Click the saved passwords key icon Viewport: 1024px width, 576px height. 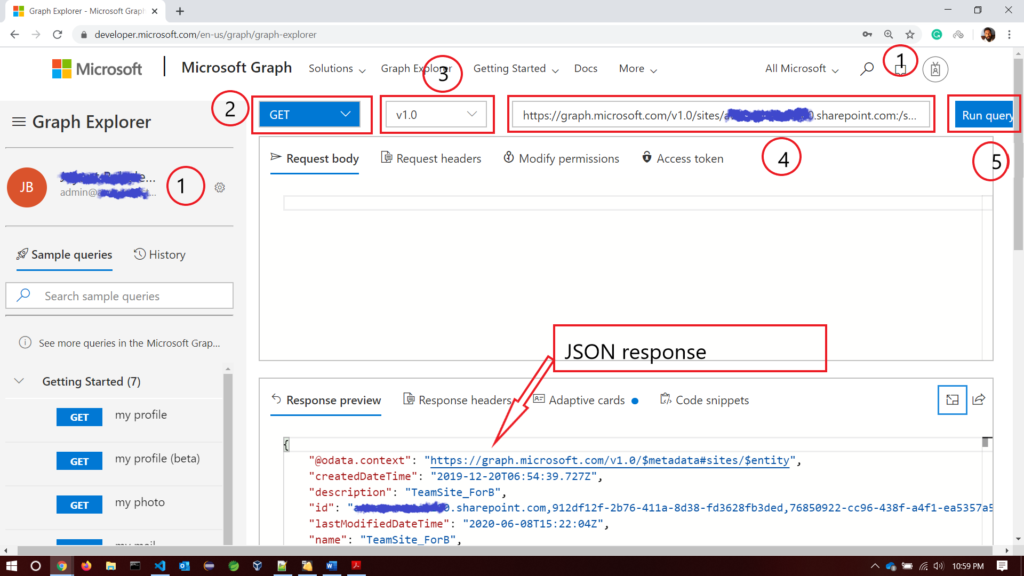click(x=867, y=35)
